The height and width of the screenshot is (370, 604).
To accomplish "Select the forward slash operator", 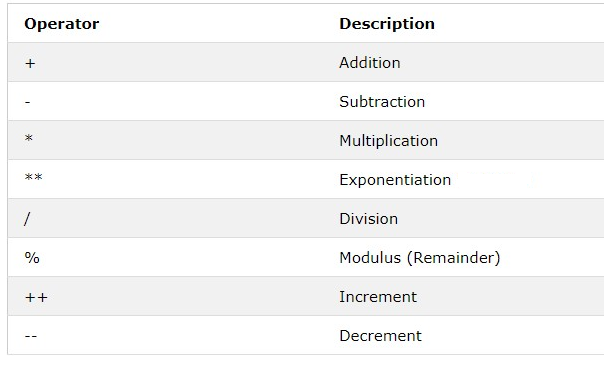I will click(27, 219).
